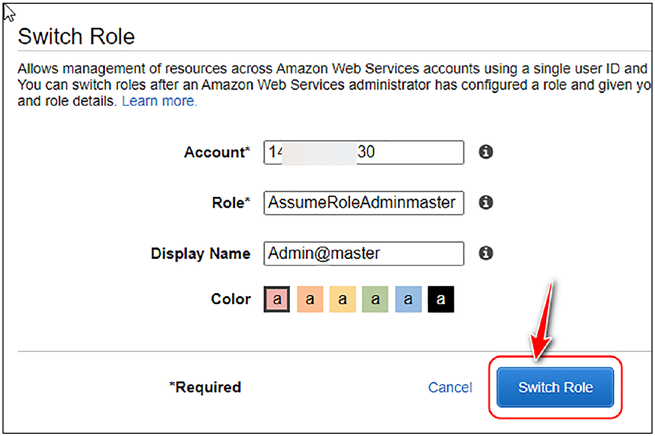The height and width of the screenshot is (436, 655).
Task: Pick the yellow color swatch
Action: pyautogui.click(x=343, y=299)
